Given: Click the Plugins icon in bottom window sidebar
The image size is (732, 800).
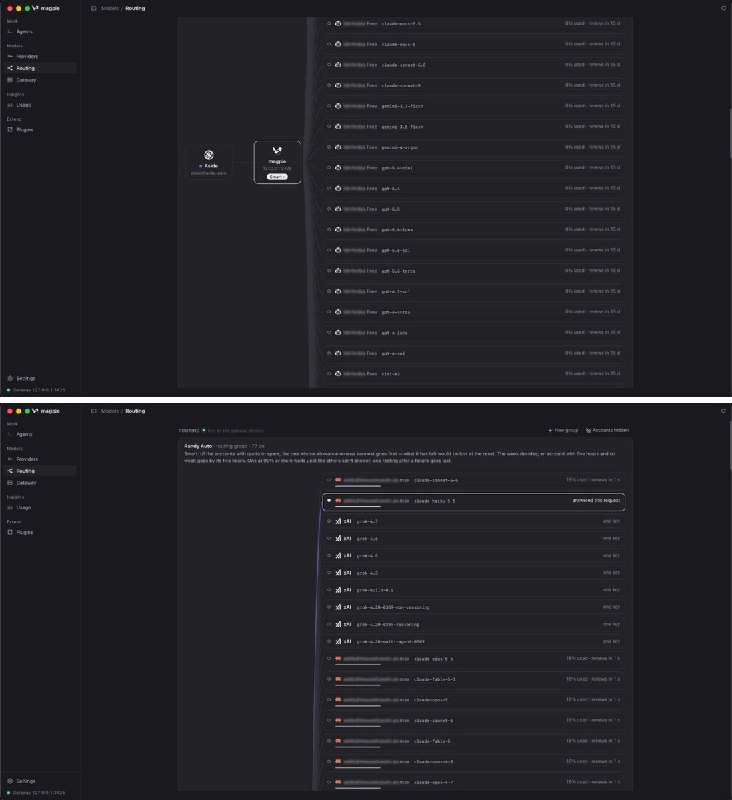Looking at the screenshot, I should click(x=10, y=532).
